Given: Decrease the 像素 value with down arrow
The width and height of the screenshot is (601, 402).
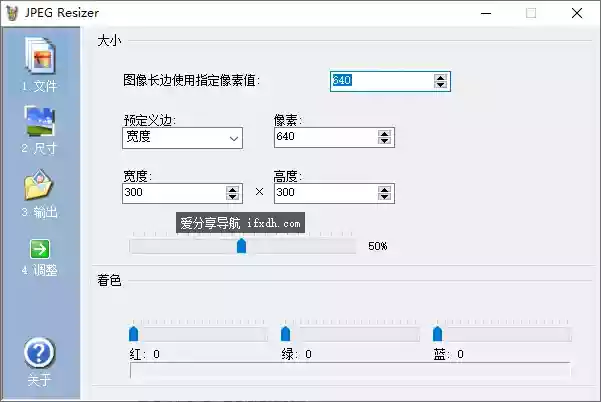Looking at the screenshot, I should [384, 141].
